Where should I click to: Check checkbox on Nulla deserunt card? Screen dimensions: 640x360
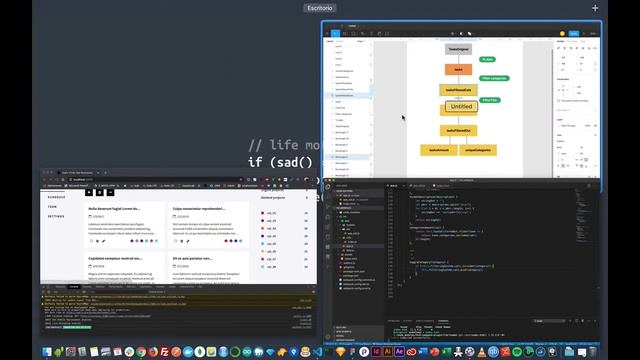pyautogui.click(x=91, y=241)
